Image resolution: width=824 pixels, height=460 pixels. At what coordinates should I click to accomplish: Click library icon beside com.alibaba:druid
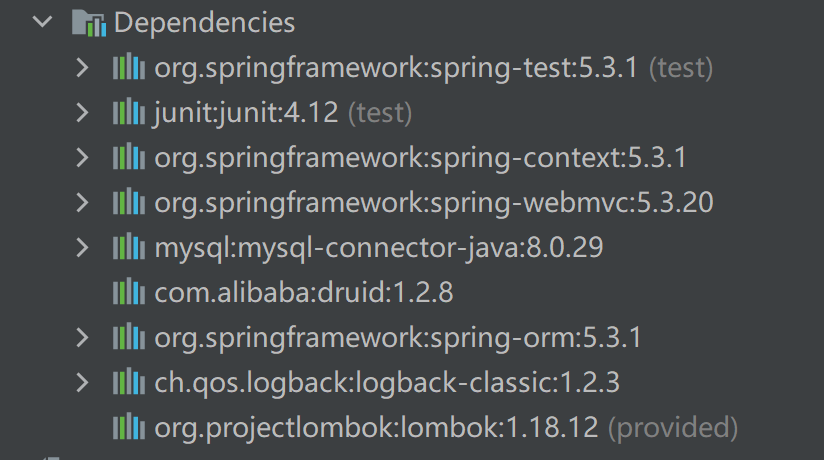[129, 292]
